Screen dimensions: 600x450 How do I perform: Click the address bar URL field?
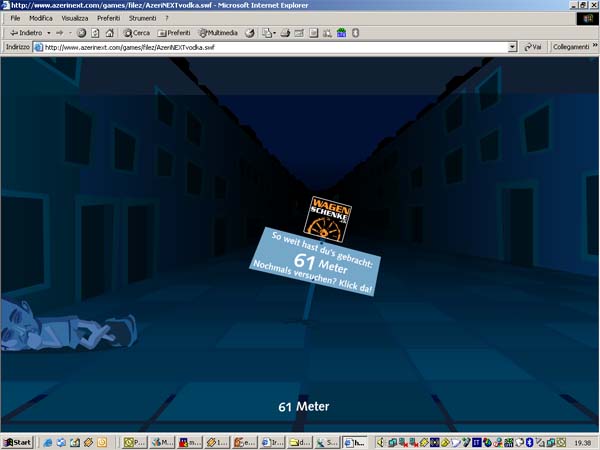tap(270, 47)
